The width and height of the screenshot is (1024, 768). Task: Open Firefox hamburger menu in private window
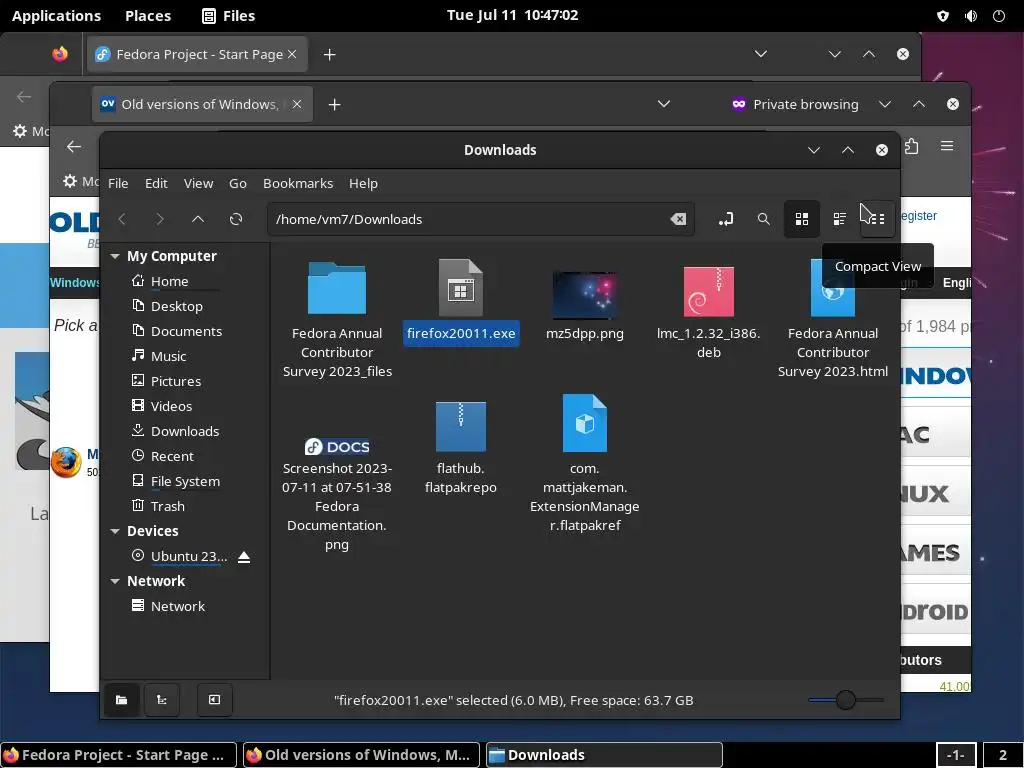coord(947,146)
